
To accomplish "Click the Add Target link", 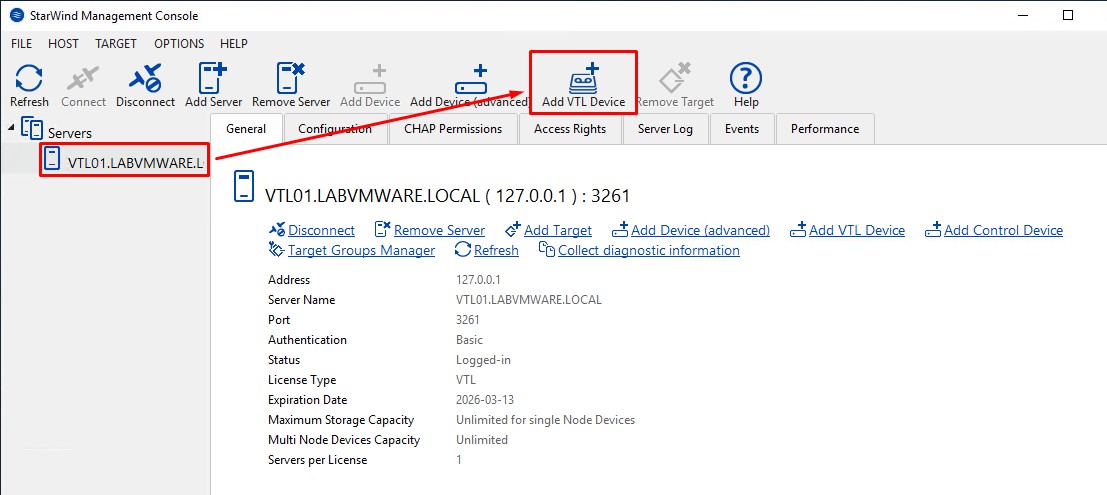I will (557, 230).
